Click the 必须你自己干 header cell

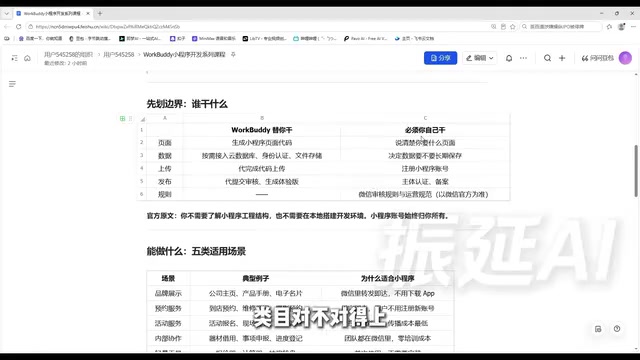tap(425, 130)
